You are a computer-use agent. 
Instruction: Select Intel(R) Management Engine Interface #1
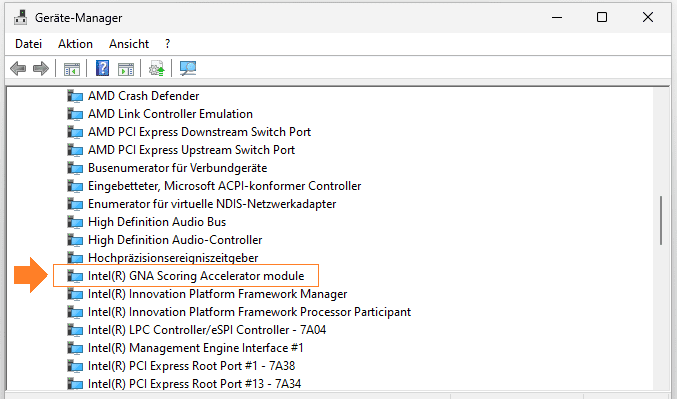tap(196, 348)
